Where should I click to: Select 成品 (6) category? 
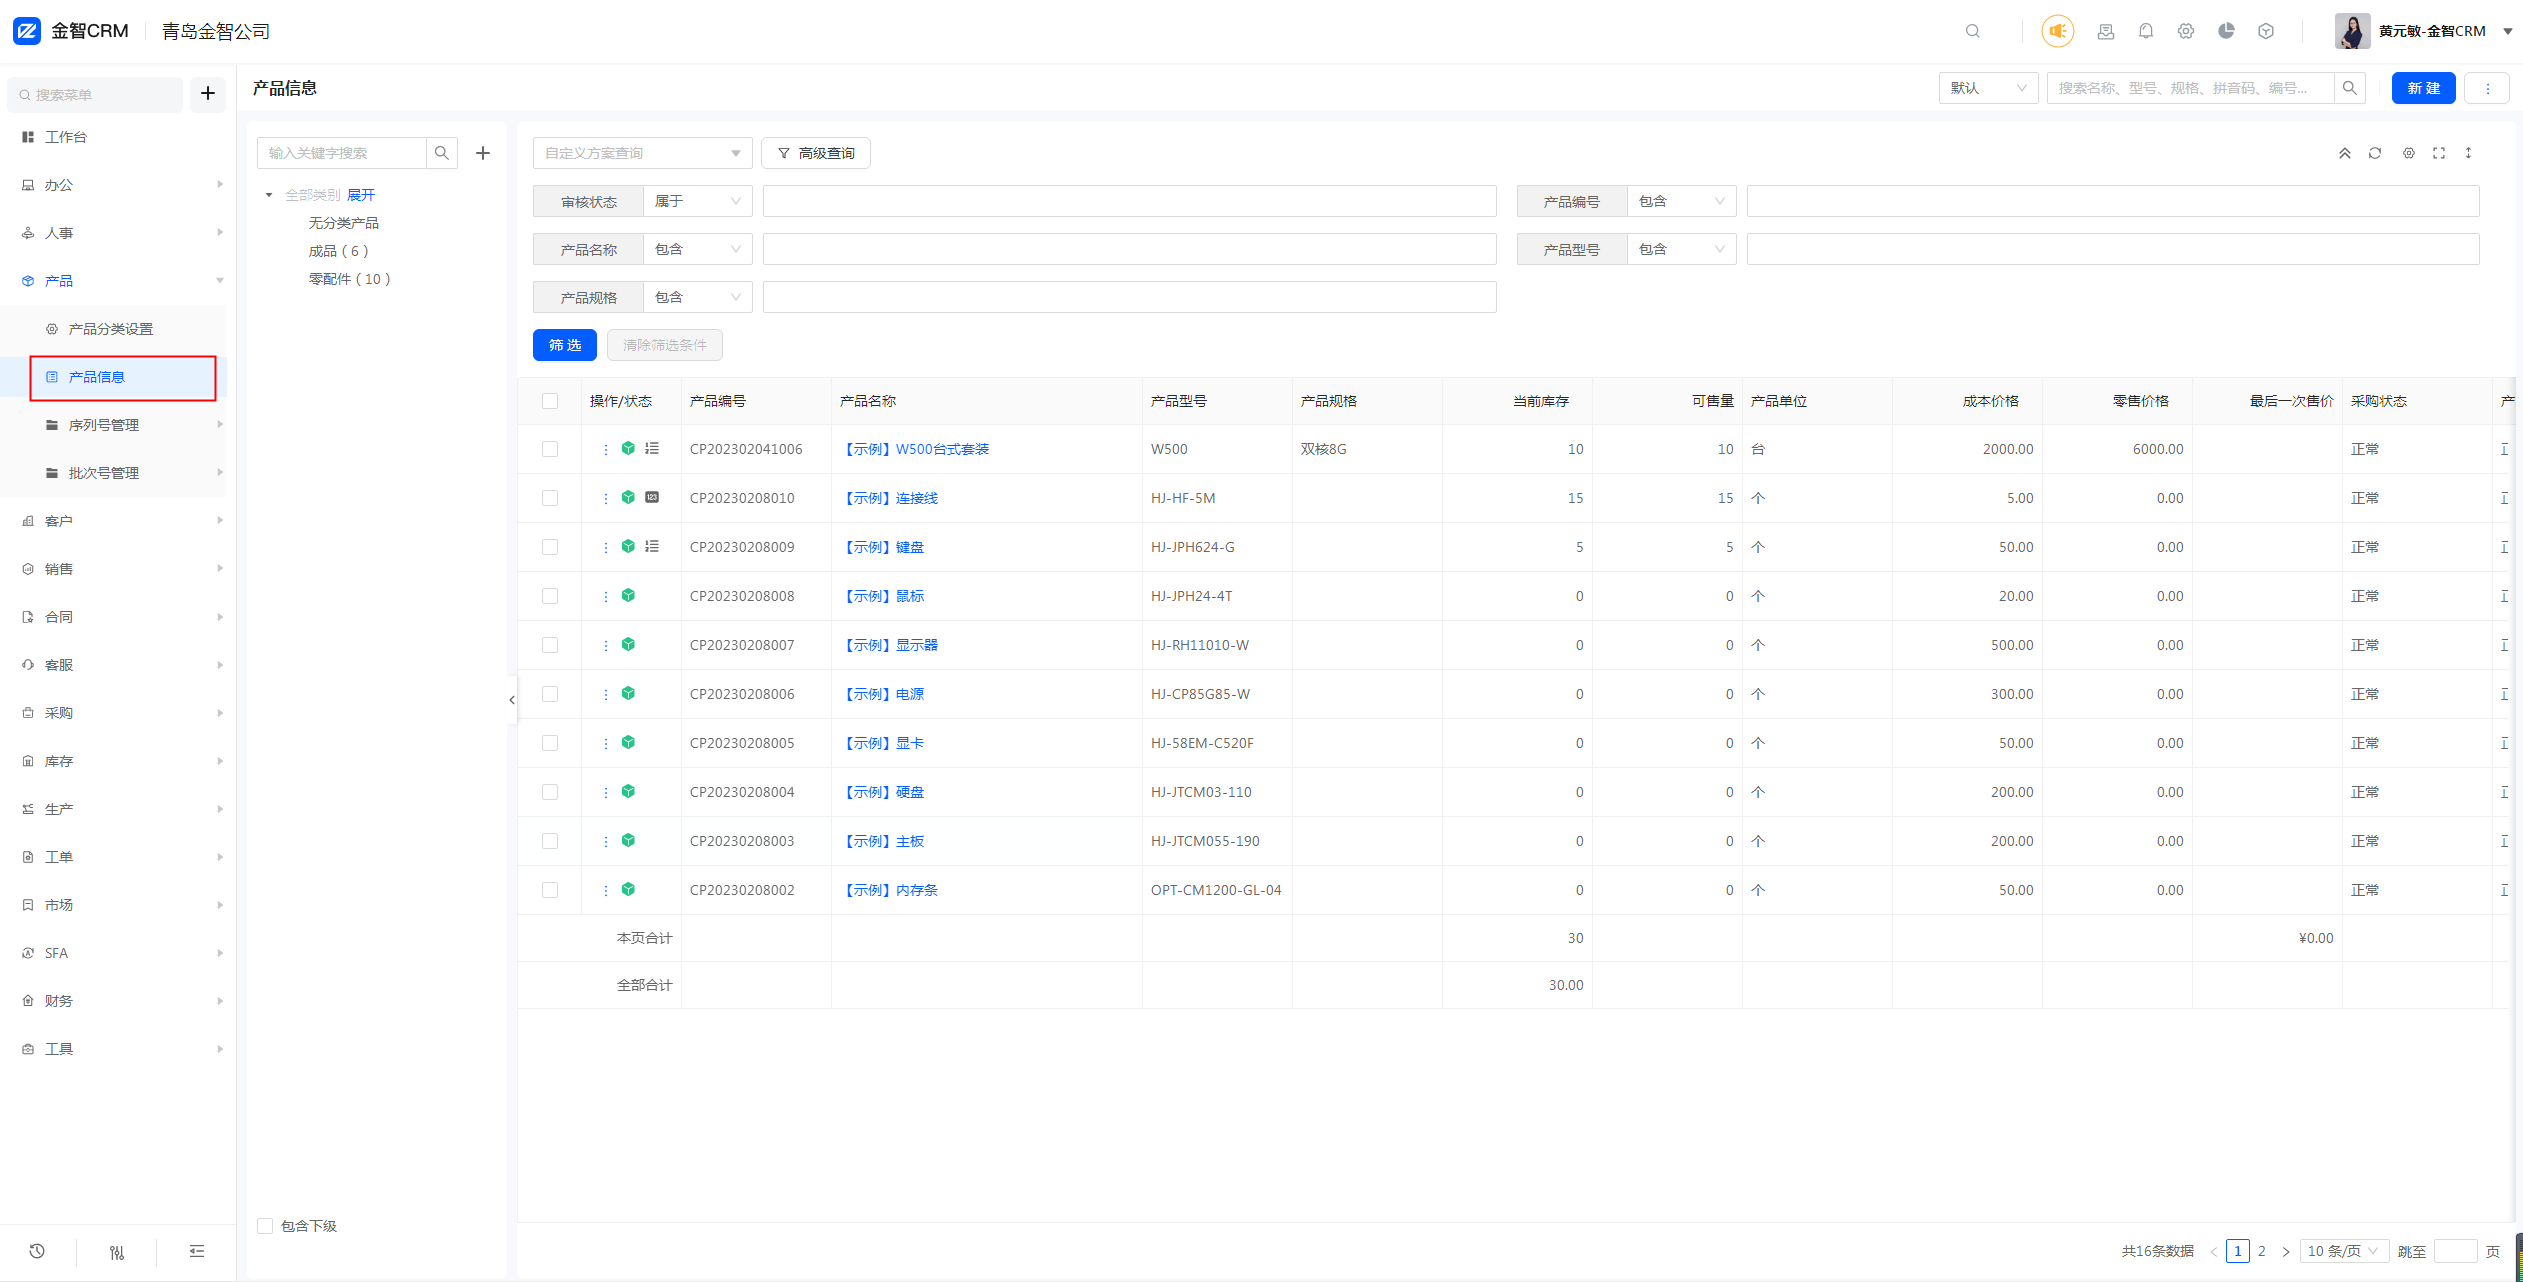(338, 251)
